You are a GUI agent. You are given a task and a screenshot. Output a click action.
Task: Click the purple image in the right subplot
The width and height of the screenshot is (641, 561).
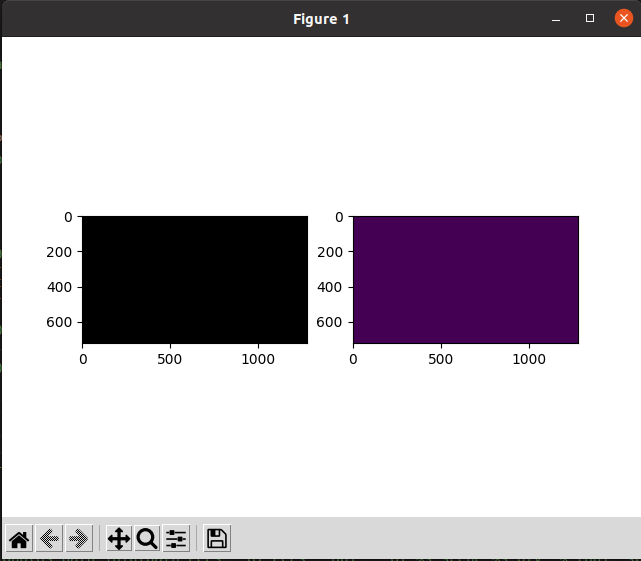(x=466, y=280)
